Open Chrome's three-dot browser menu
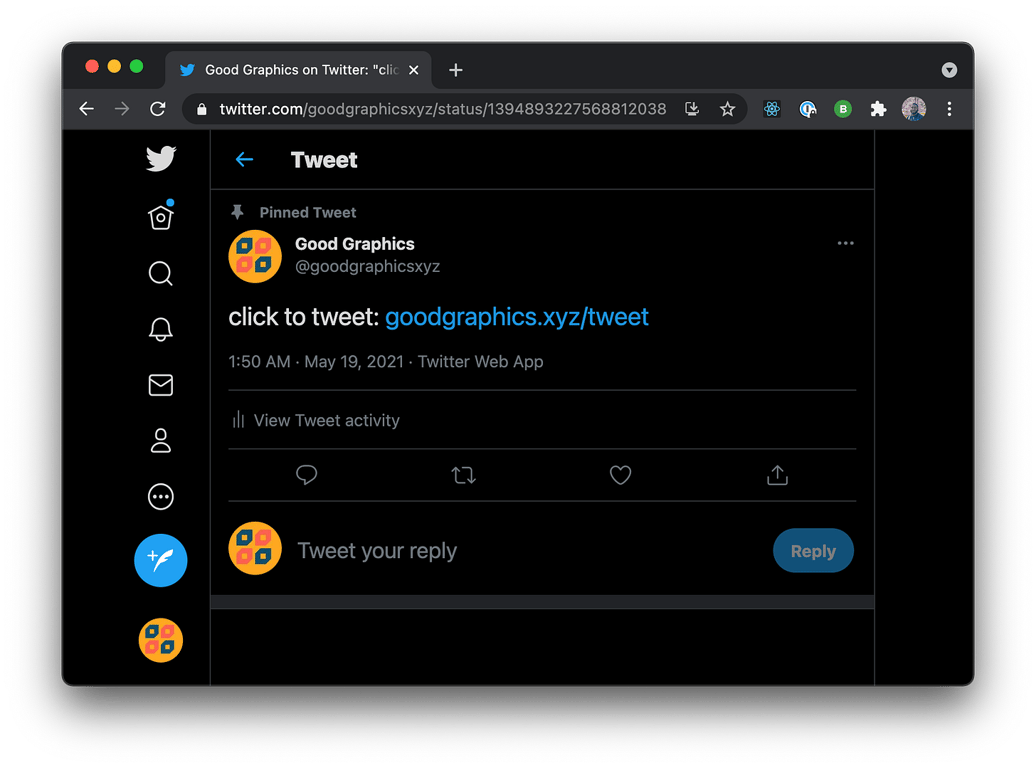This screenshot has width=1036, height=768. click(949, 109)
